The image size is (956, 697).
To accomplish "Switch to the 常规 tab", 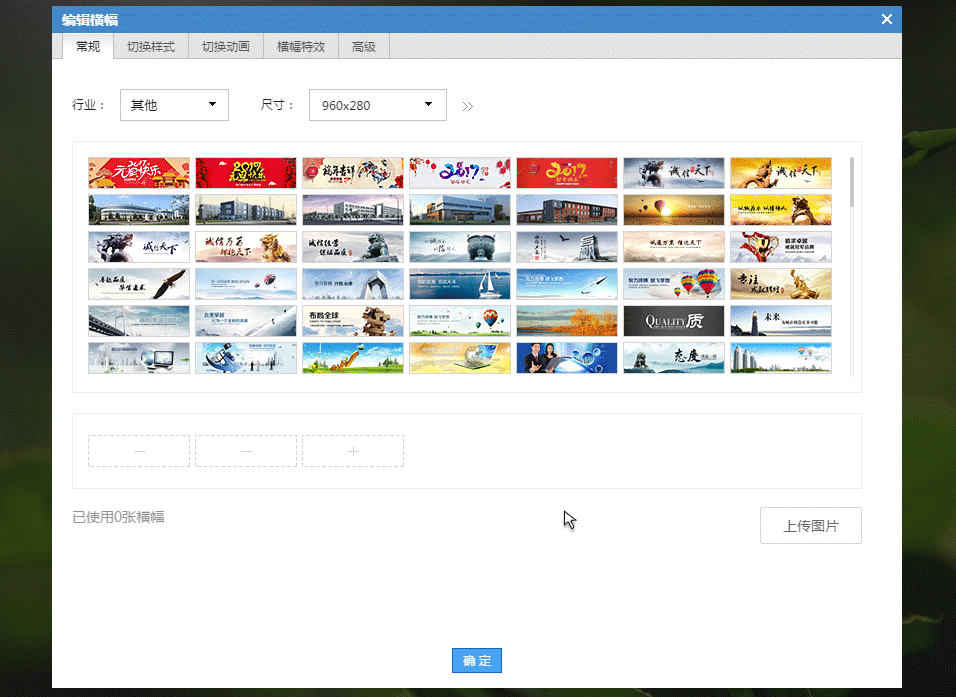I will (x=88, y=46).
